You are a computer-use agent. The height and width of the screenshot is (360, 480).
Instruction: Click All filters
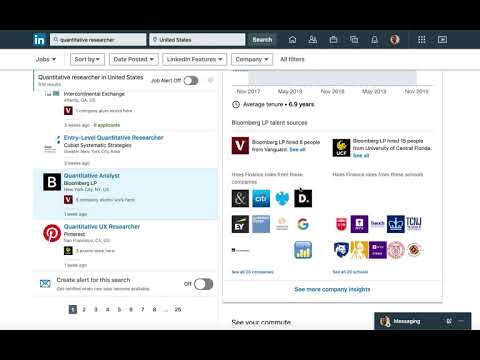click(292, 59)
